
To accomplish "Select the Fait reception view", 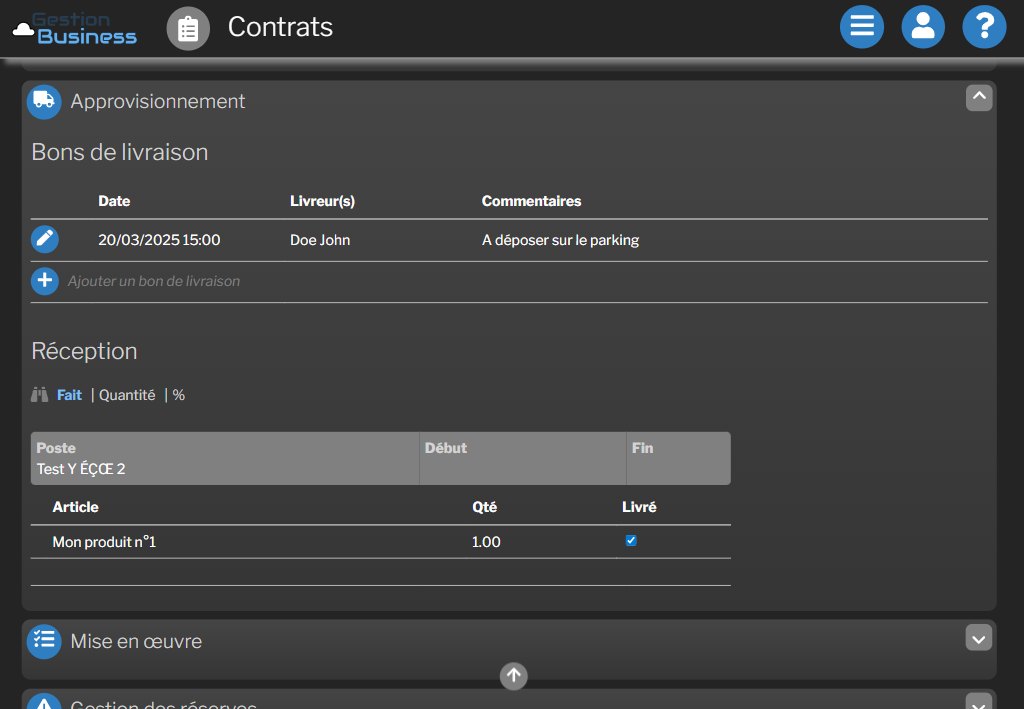I will 69,395.
